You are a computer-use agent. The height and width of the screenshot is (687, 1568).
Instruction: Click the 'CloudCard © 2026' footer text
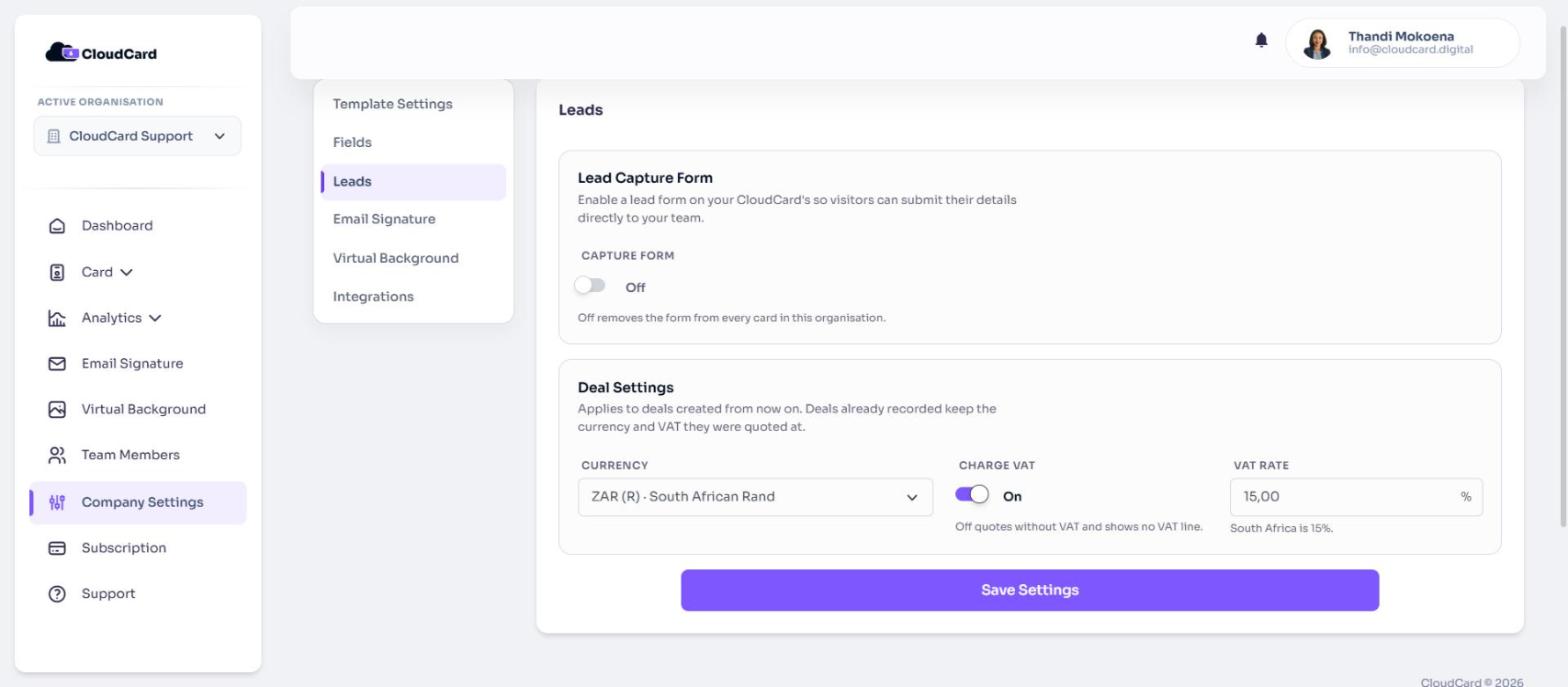tap(1472, 682)
